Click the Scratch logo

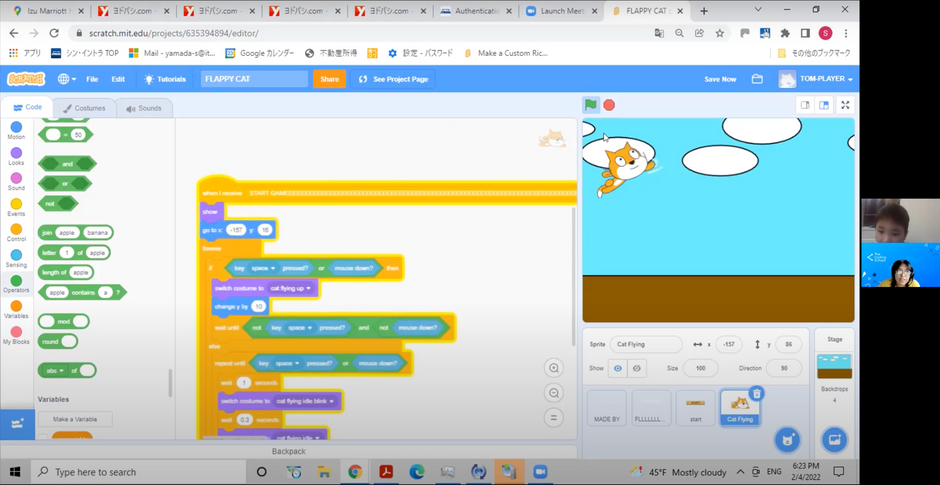click(26, 79)
